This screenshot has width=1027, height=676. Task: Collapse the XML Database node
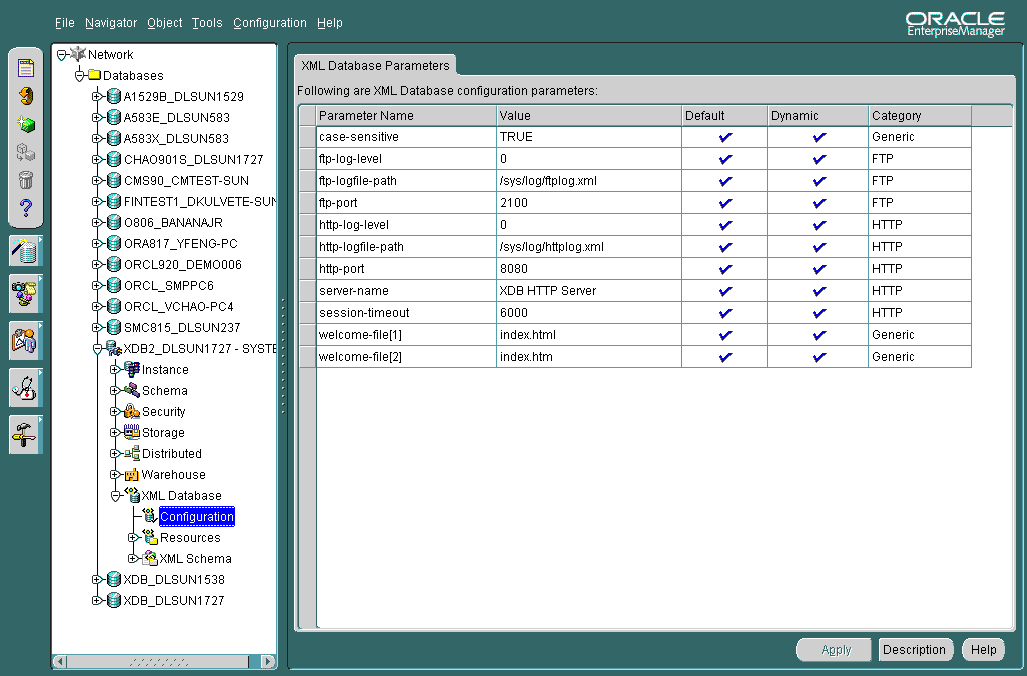click(116, 495)
